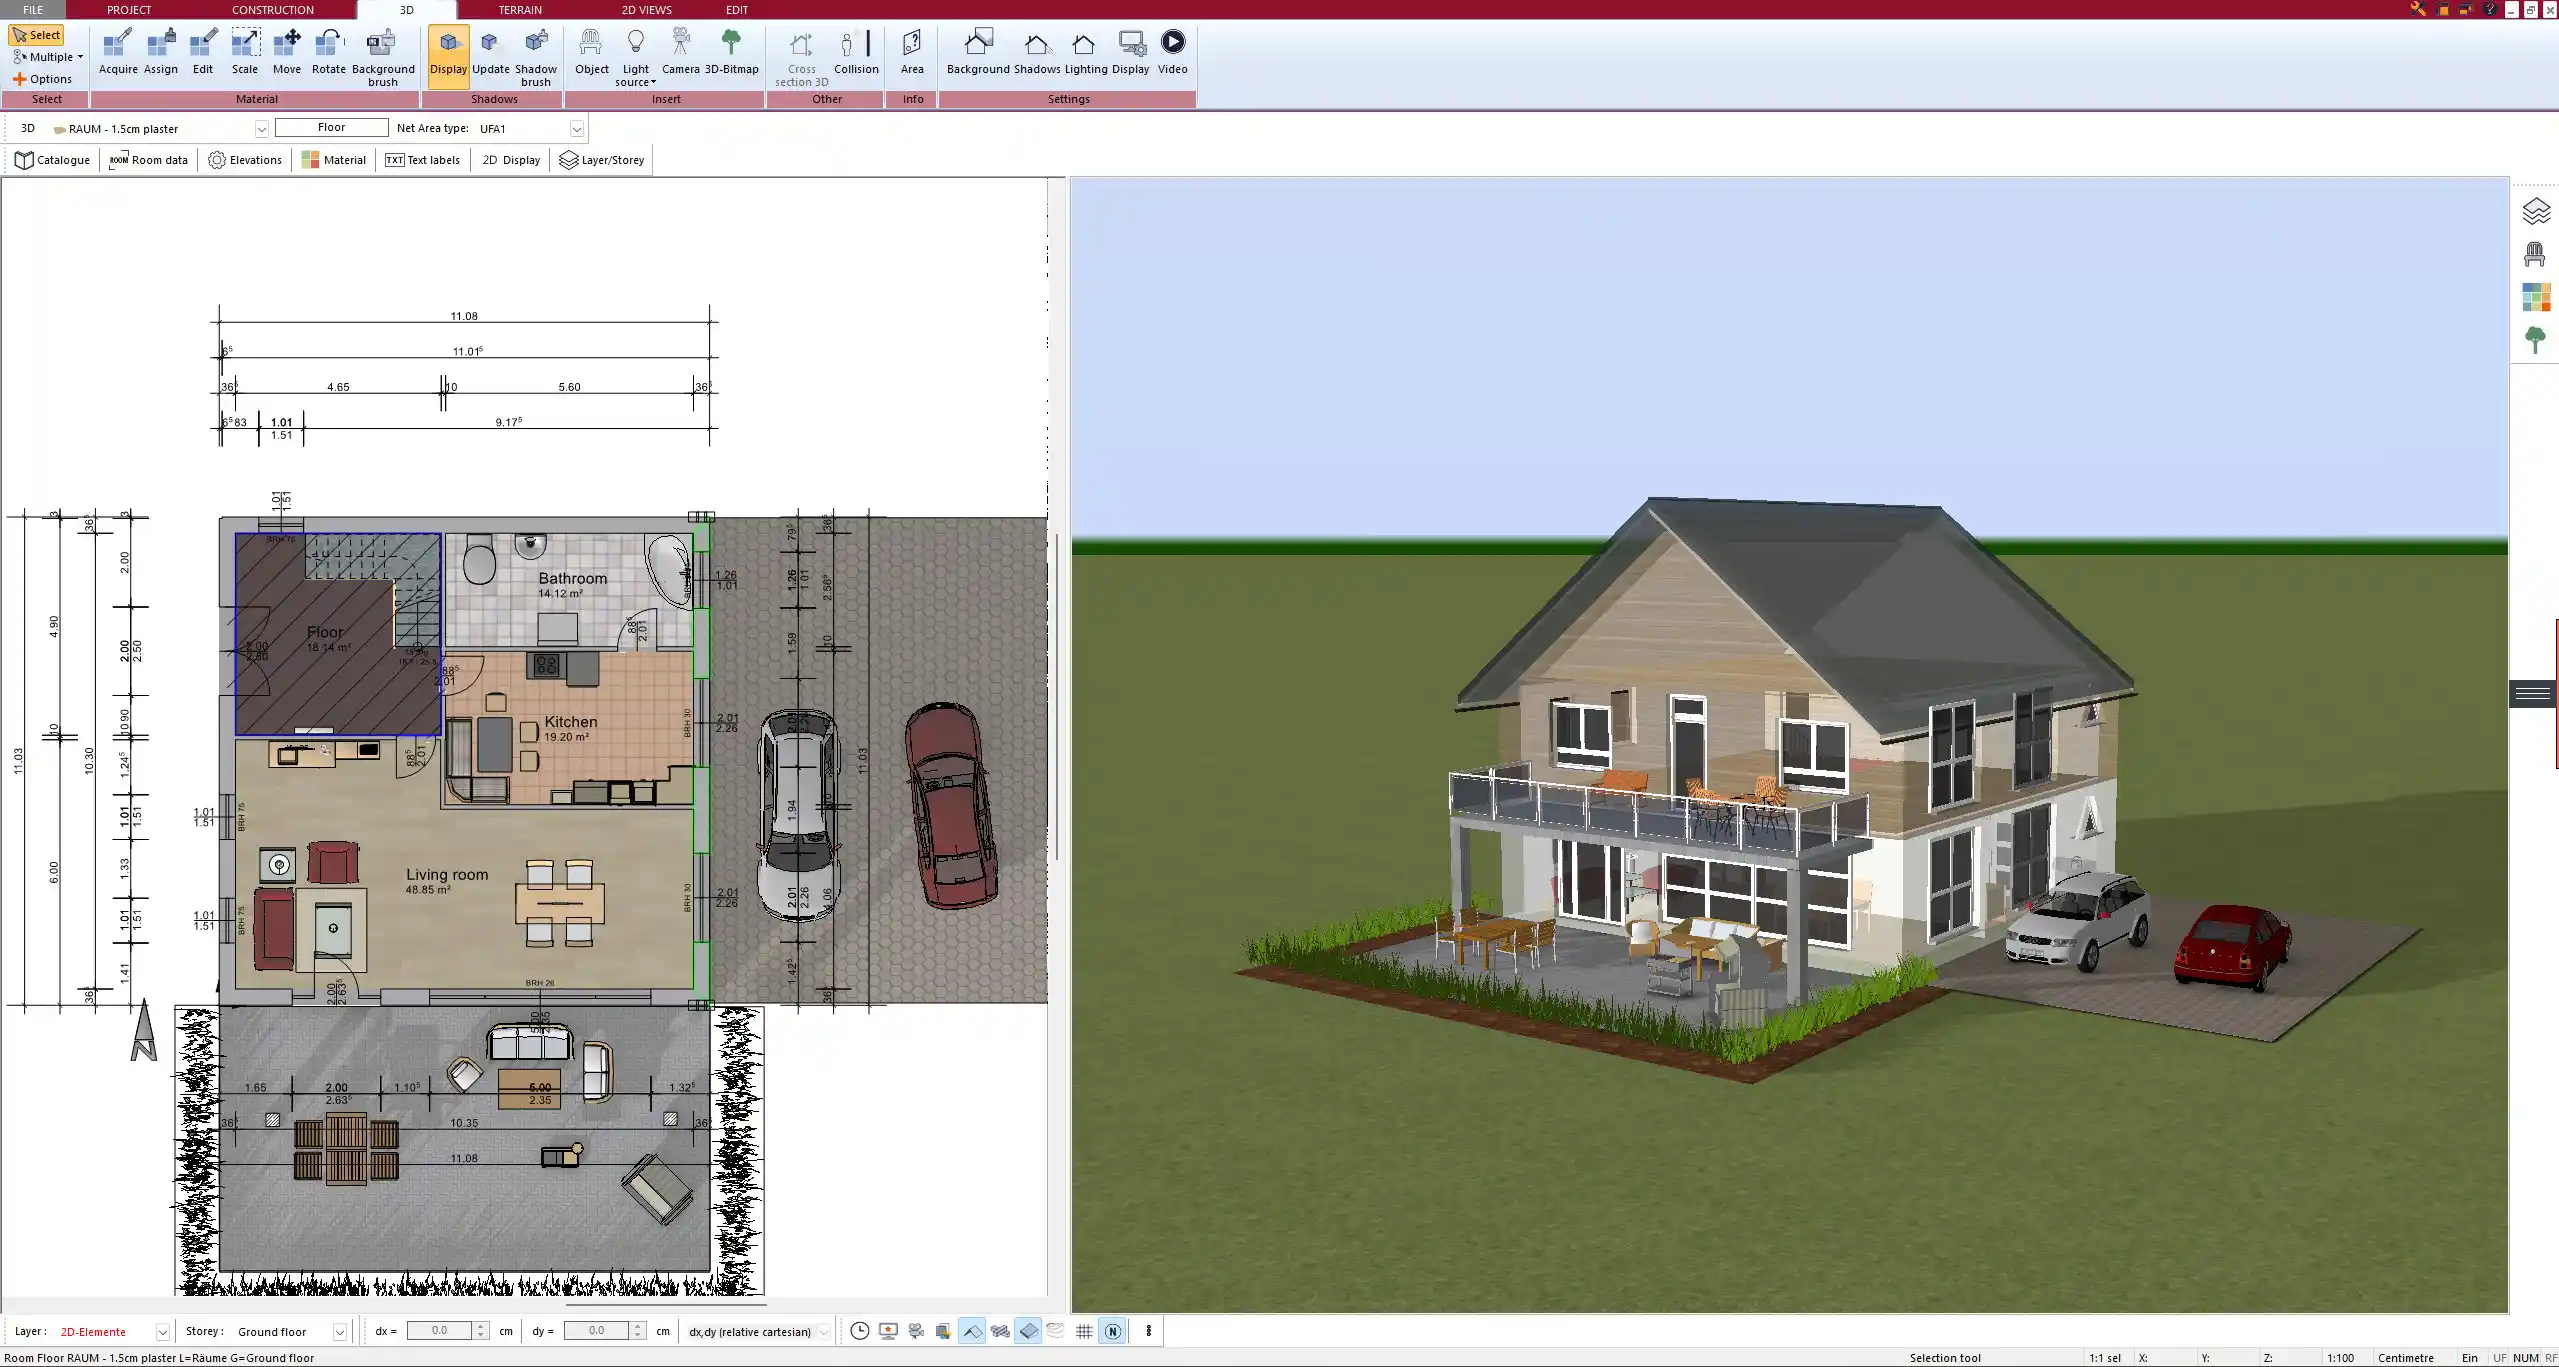2559x1367 pixels.
Task: Open the material Edit tool
Action: click(203, 53)
